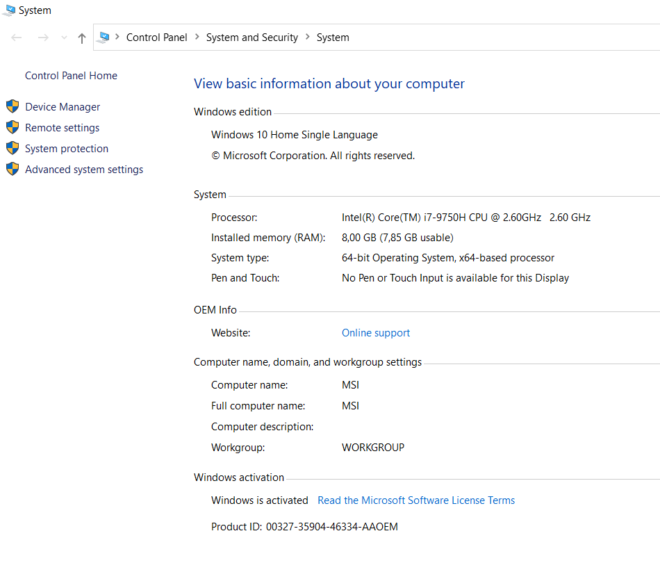The height and width of the screenshot is (579, 660).
Task: Click '© Microsoft Corporation. All rights reserved.' text
Action: click(313, 156)
